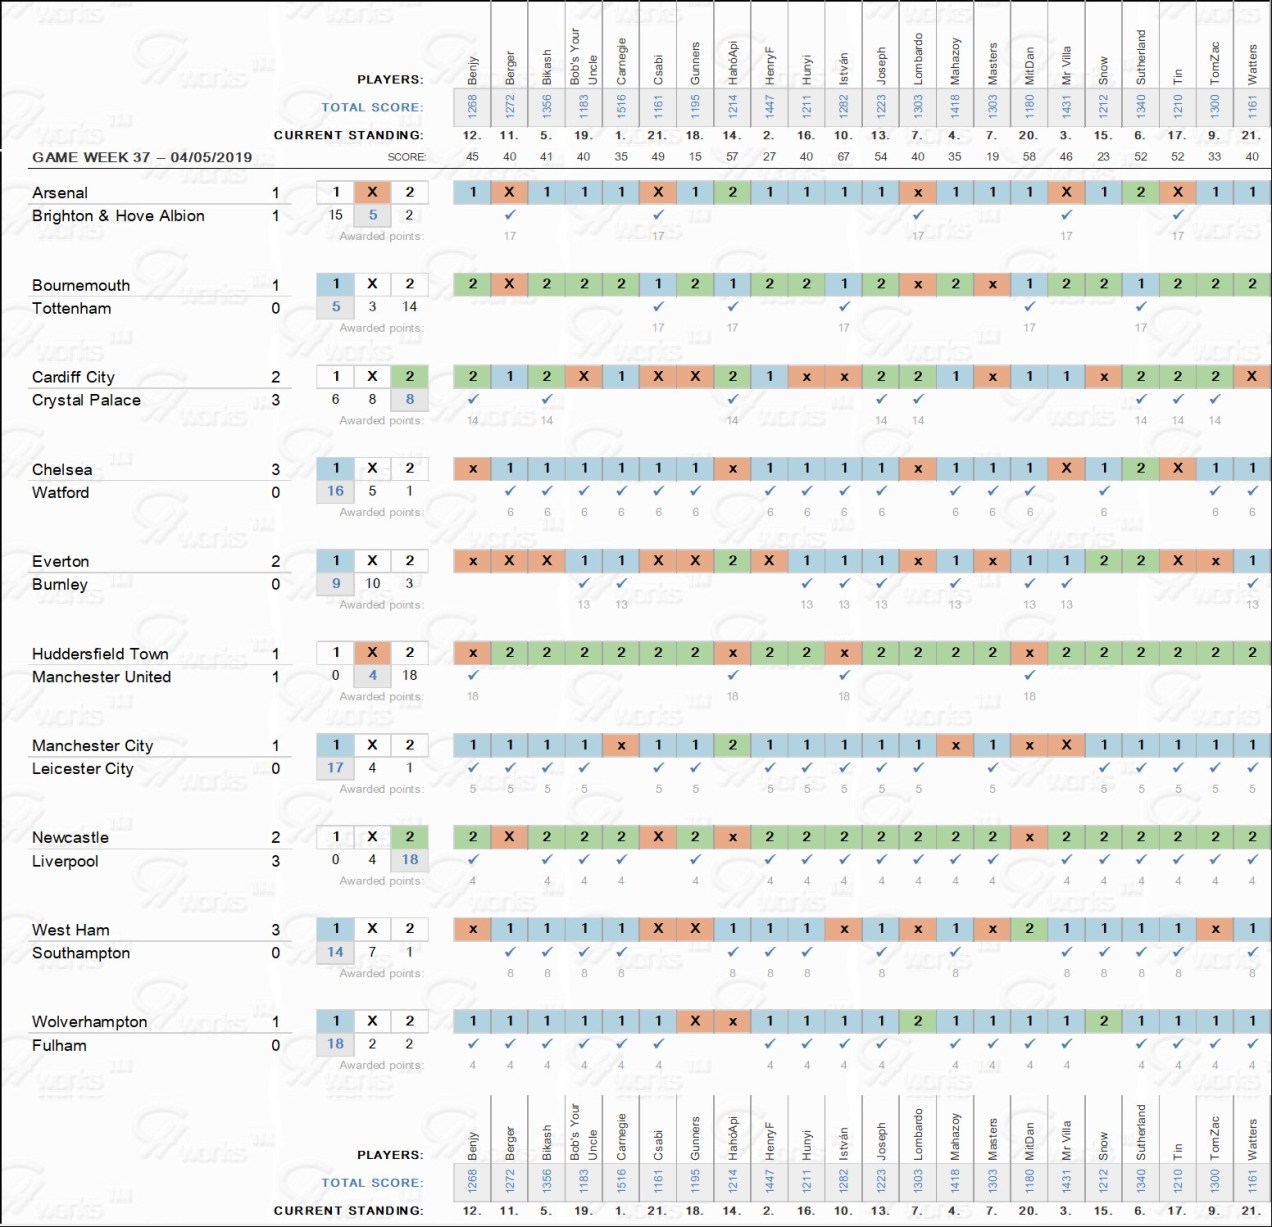Toggle Benjy's checkmark for Wolverhampton vs Fulham
Viewport: 1272px width, 1227px height.
pos(473,1043)
